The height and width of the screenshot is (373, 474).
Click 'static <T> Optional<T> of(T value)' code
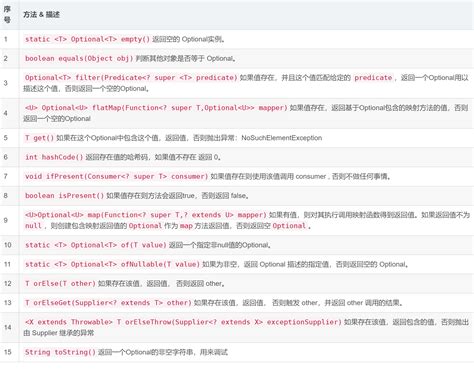95,245
